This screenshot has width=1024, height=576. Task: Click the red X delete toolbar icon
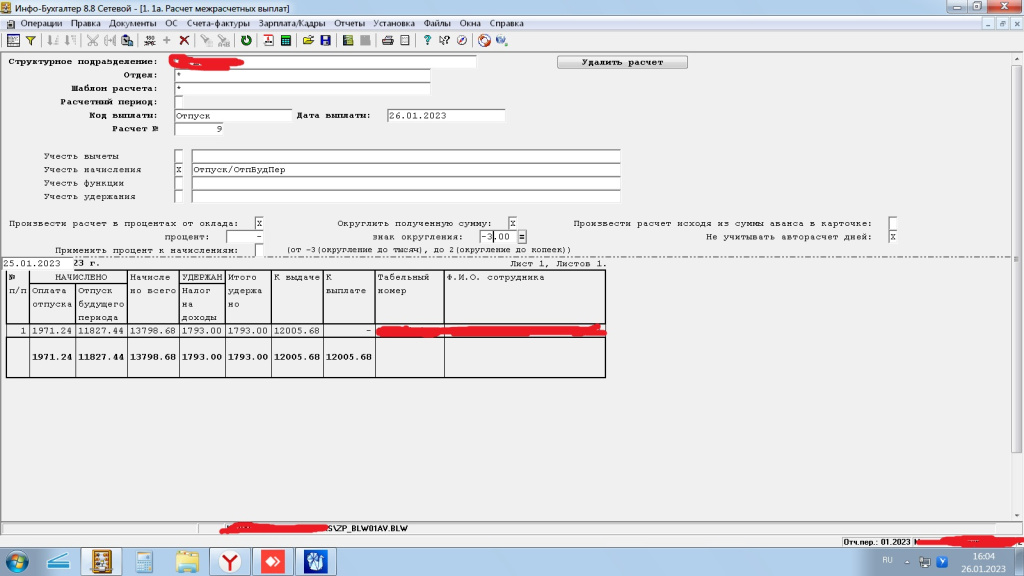(x=184, y=41)
